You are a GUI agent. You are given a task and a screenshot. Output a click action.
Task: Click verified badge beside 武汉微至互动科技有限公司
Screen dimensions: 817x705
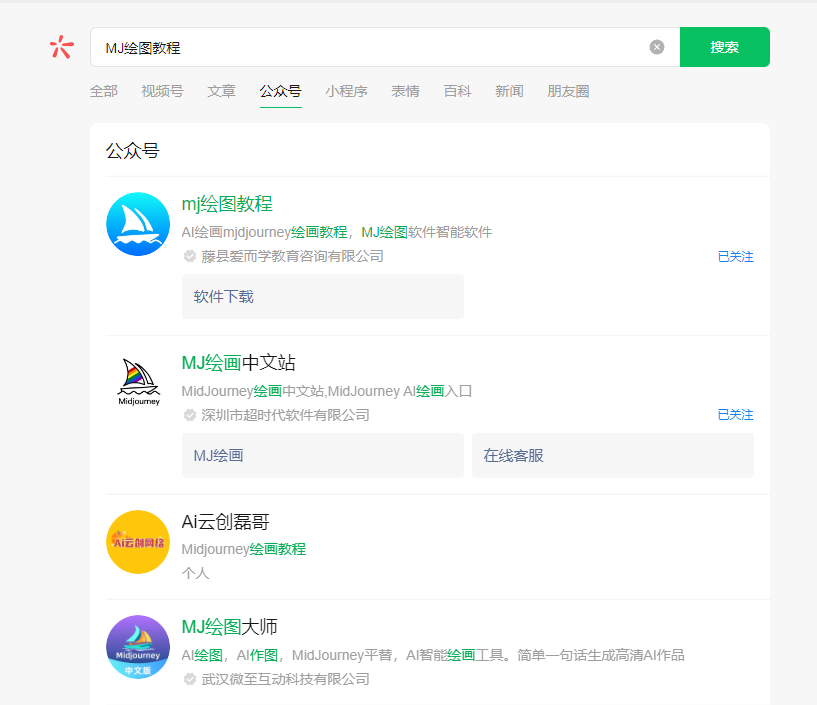190,679
